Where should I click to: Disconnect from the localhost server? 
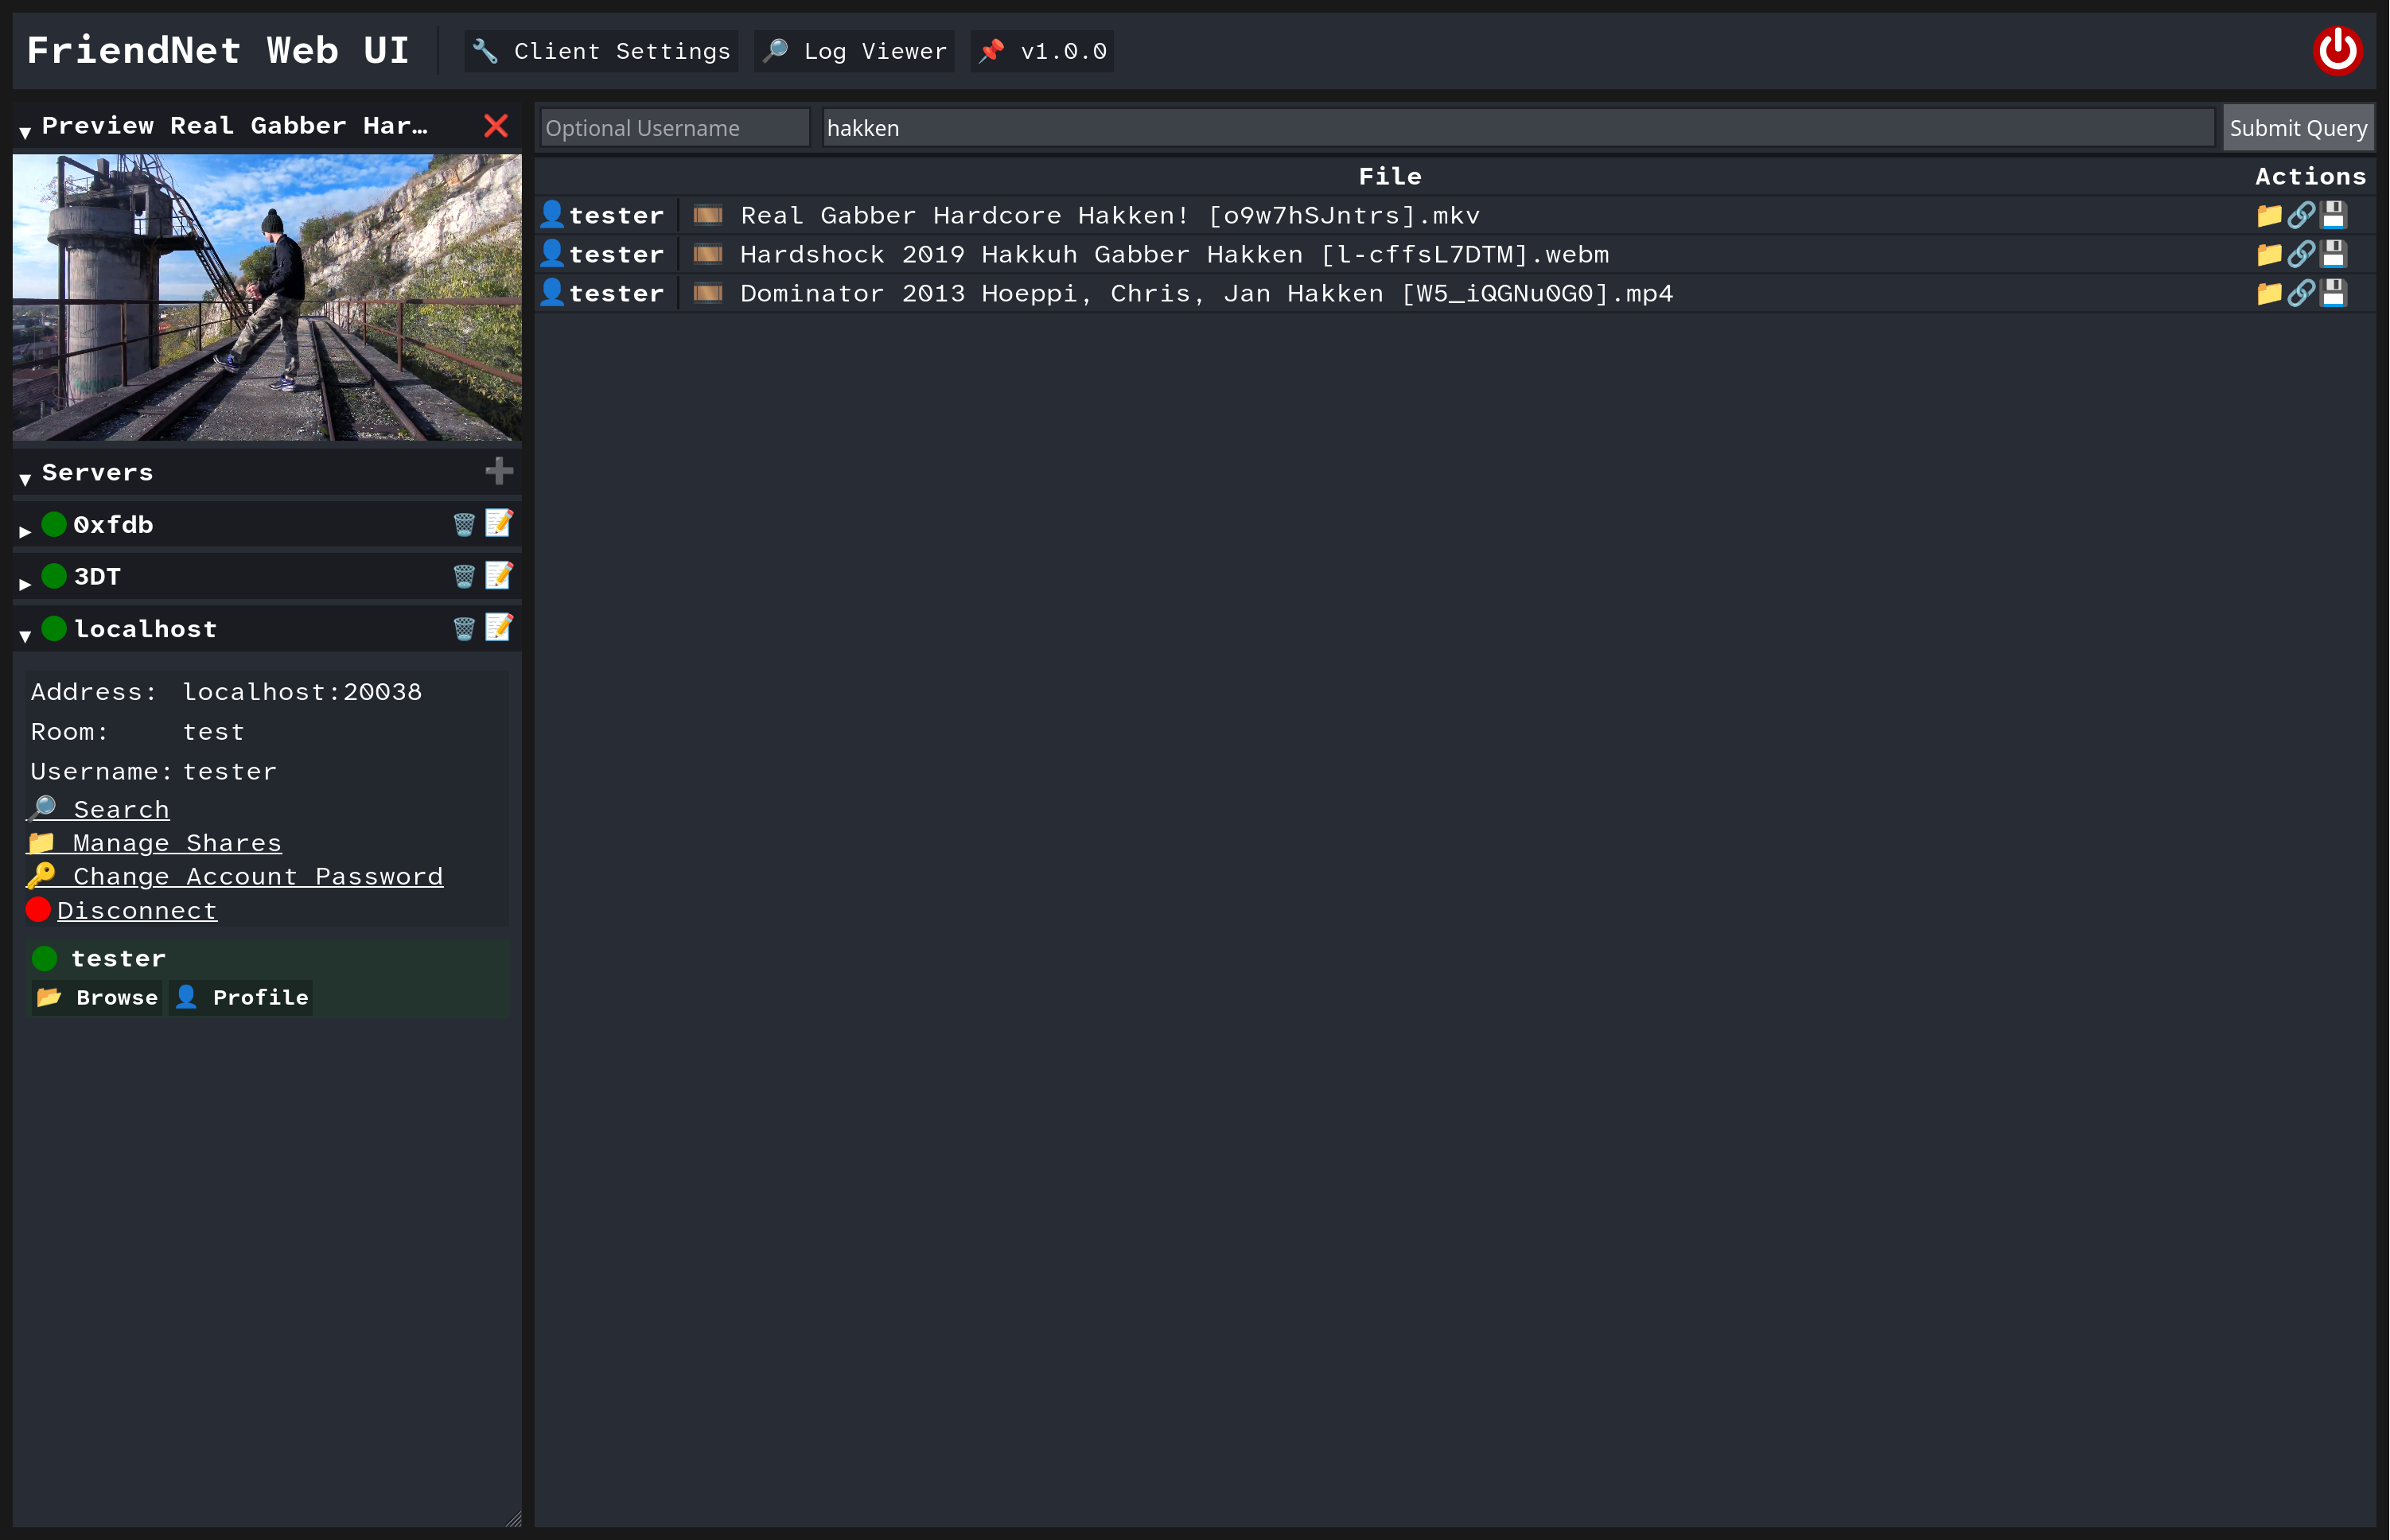coord(136,911)
